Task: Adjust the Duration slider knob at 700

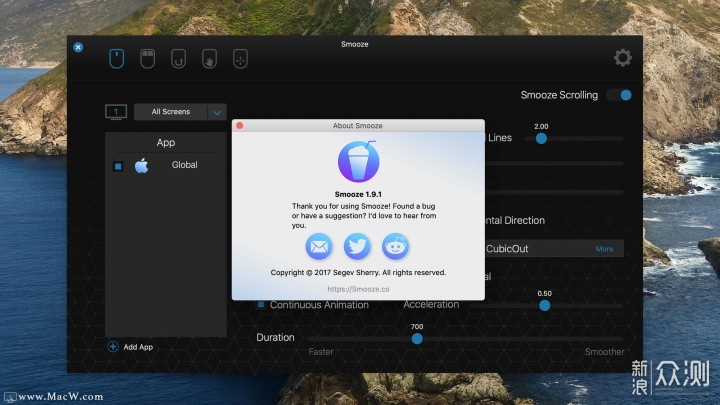Action: (417, 339)
